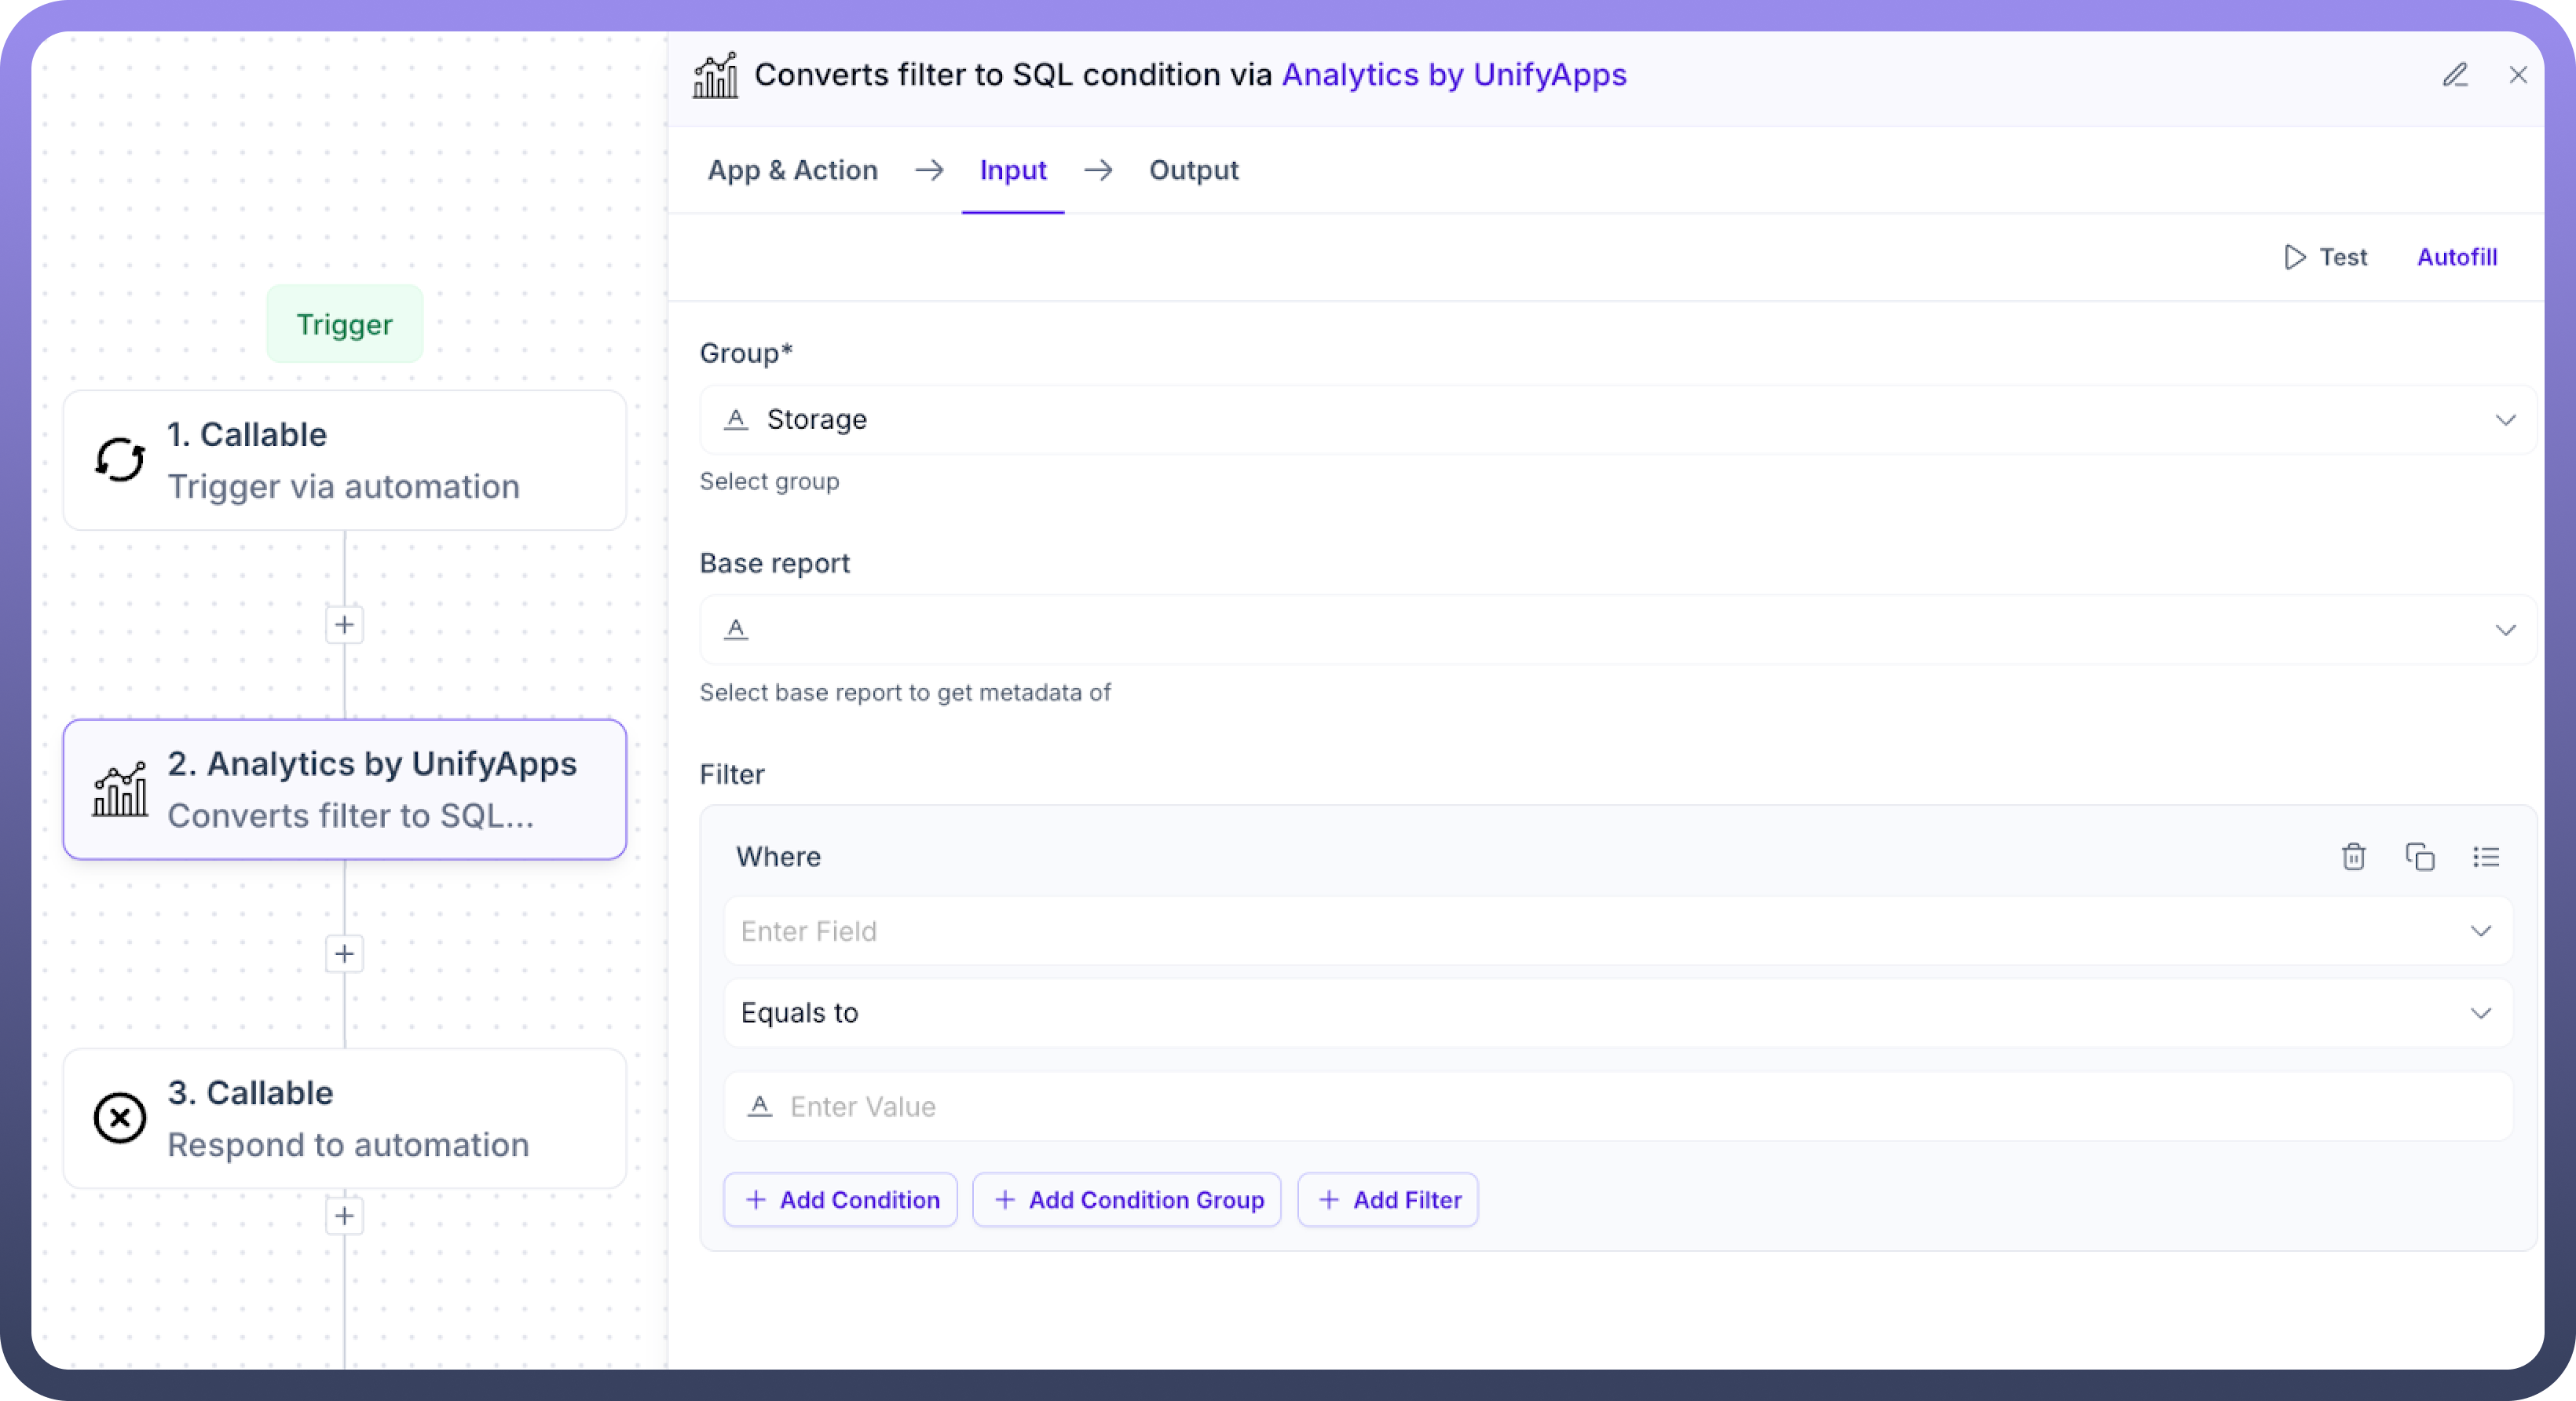Click the Autofill link
The height and width of the screenshot is (1401, 2576).
click(2456, 257)
